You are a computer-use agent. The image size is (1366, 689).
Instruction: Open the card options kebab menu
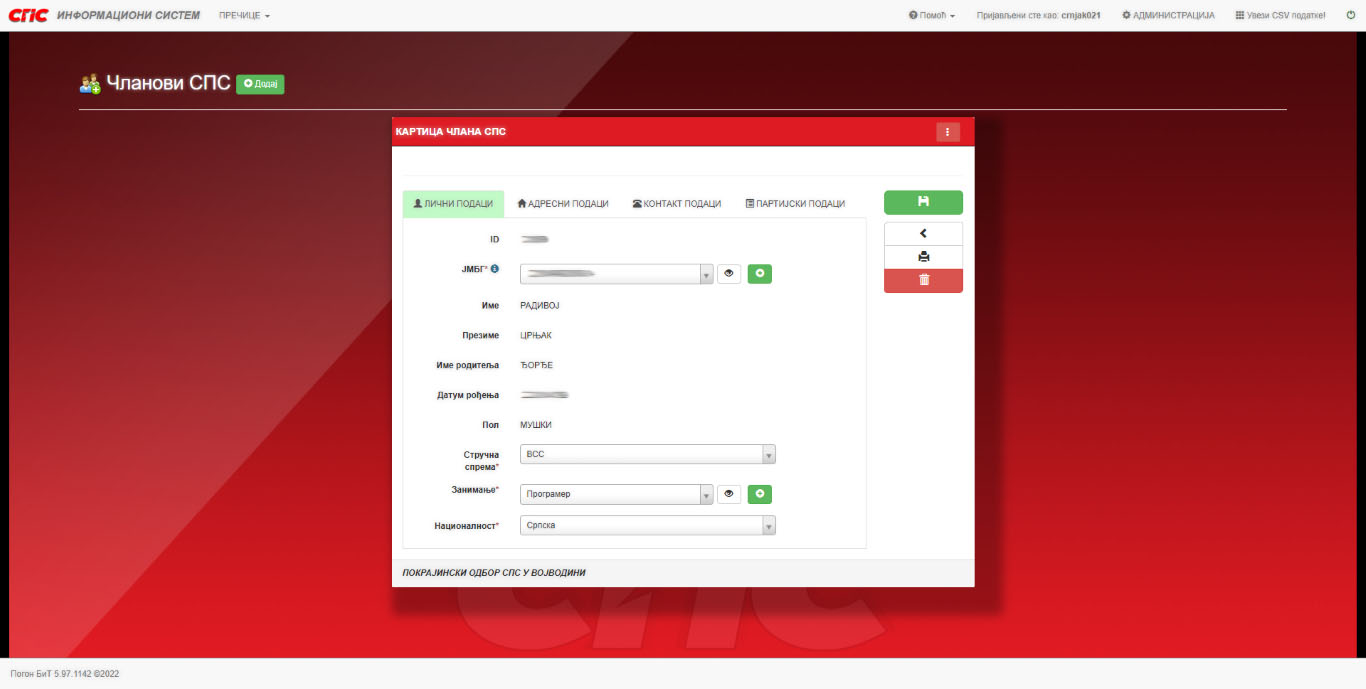tap(948, 132)
